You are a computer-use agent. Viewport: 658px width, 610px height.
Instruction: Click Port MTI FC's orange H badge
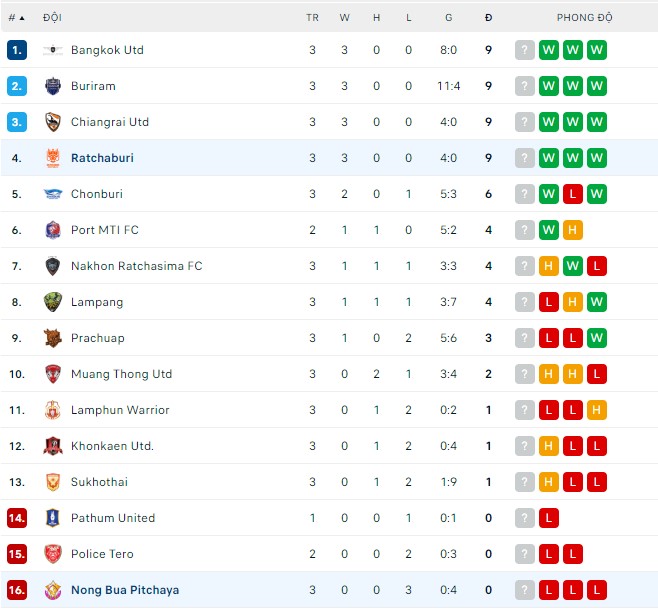click(x=572, y=230)
